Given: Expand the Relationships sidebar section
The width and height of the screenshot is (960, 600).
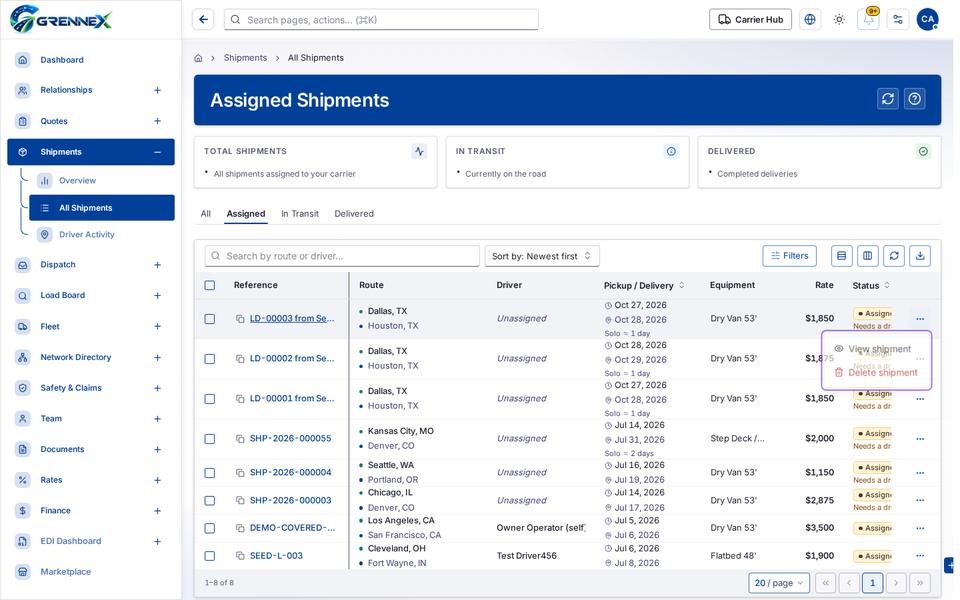Looking at the screenshot, I should click(x=157, y=90).
